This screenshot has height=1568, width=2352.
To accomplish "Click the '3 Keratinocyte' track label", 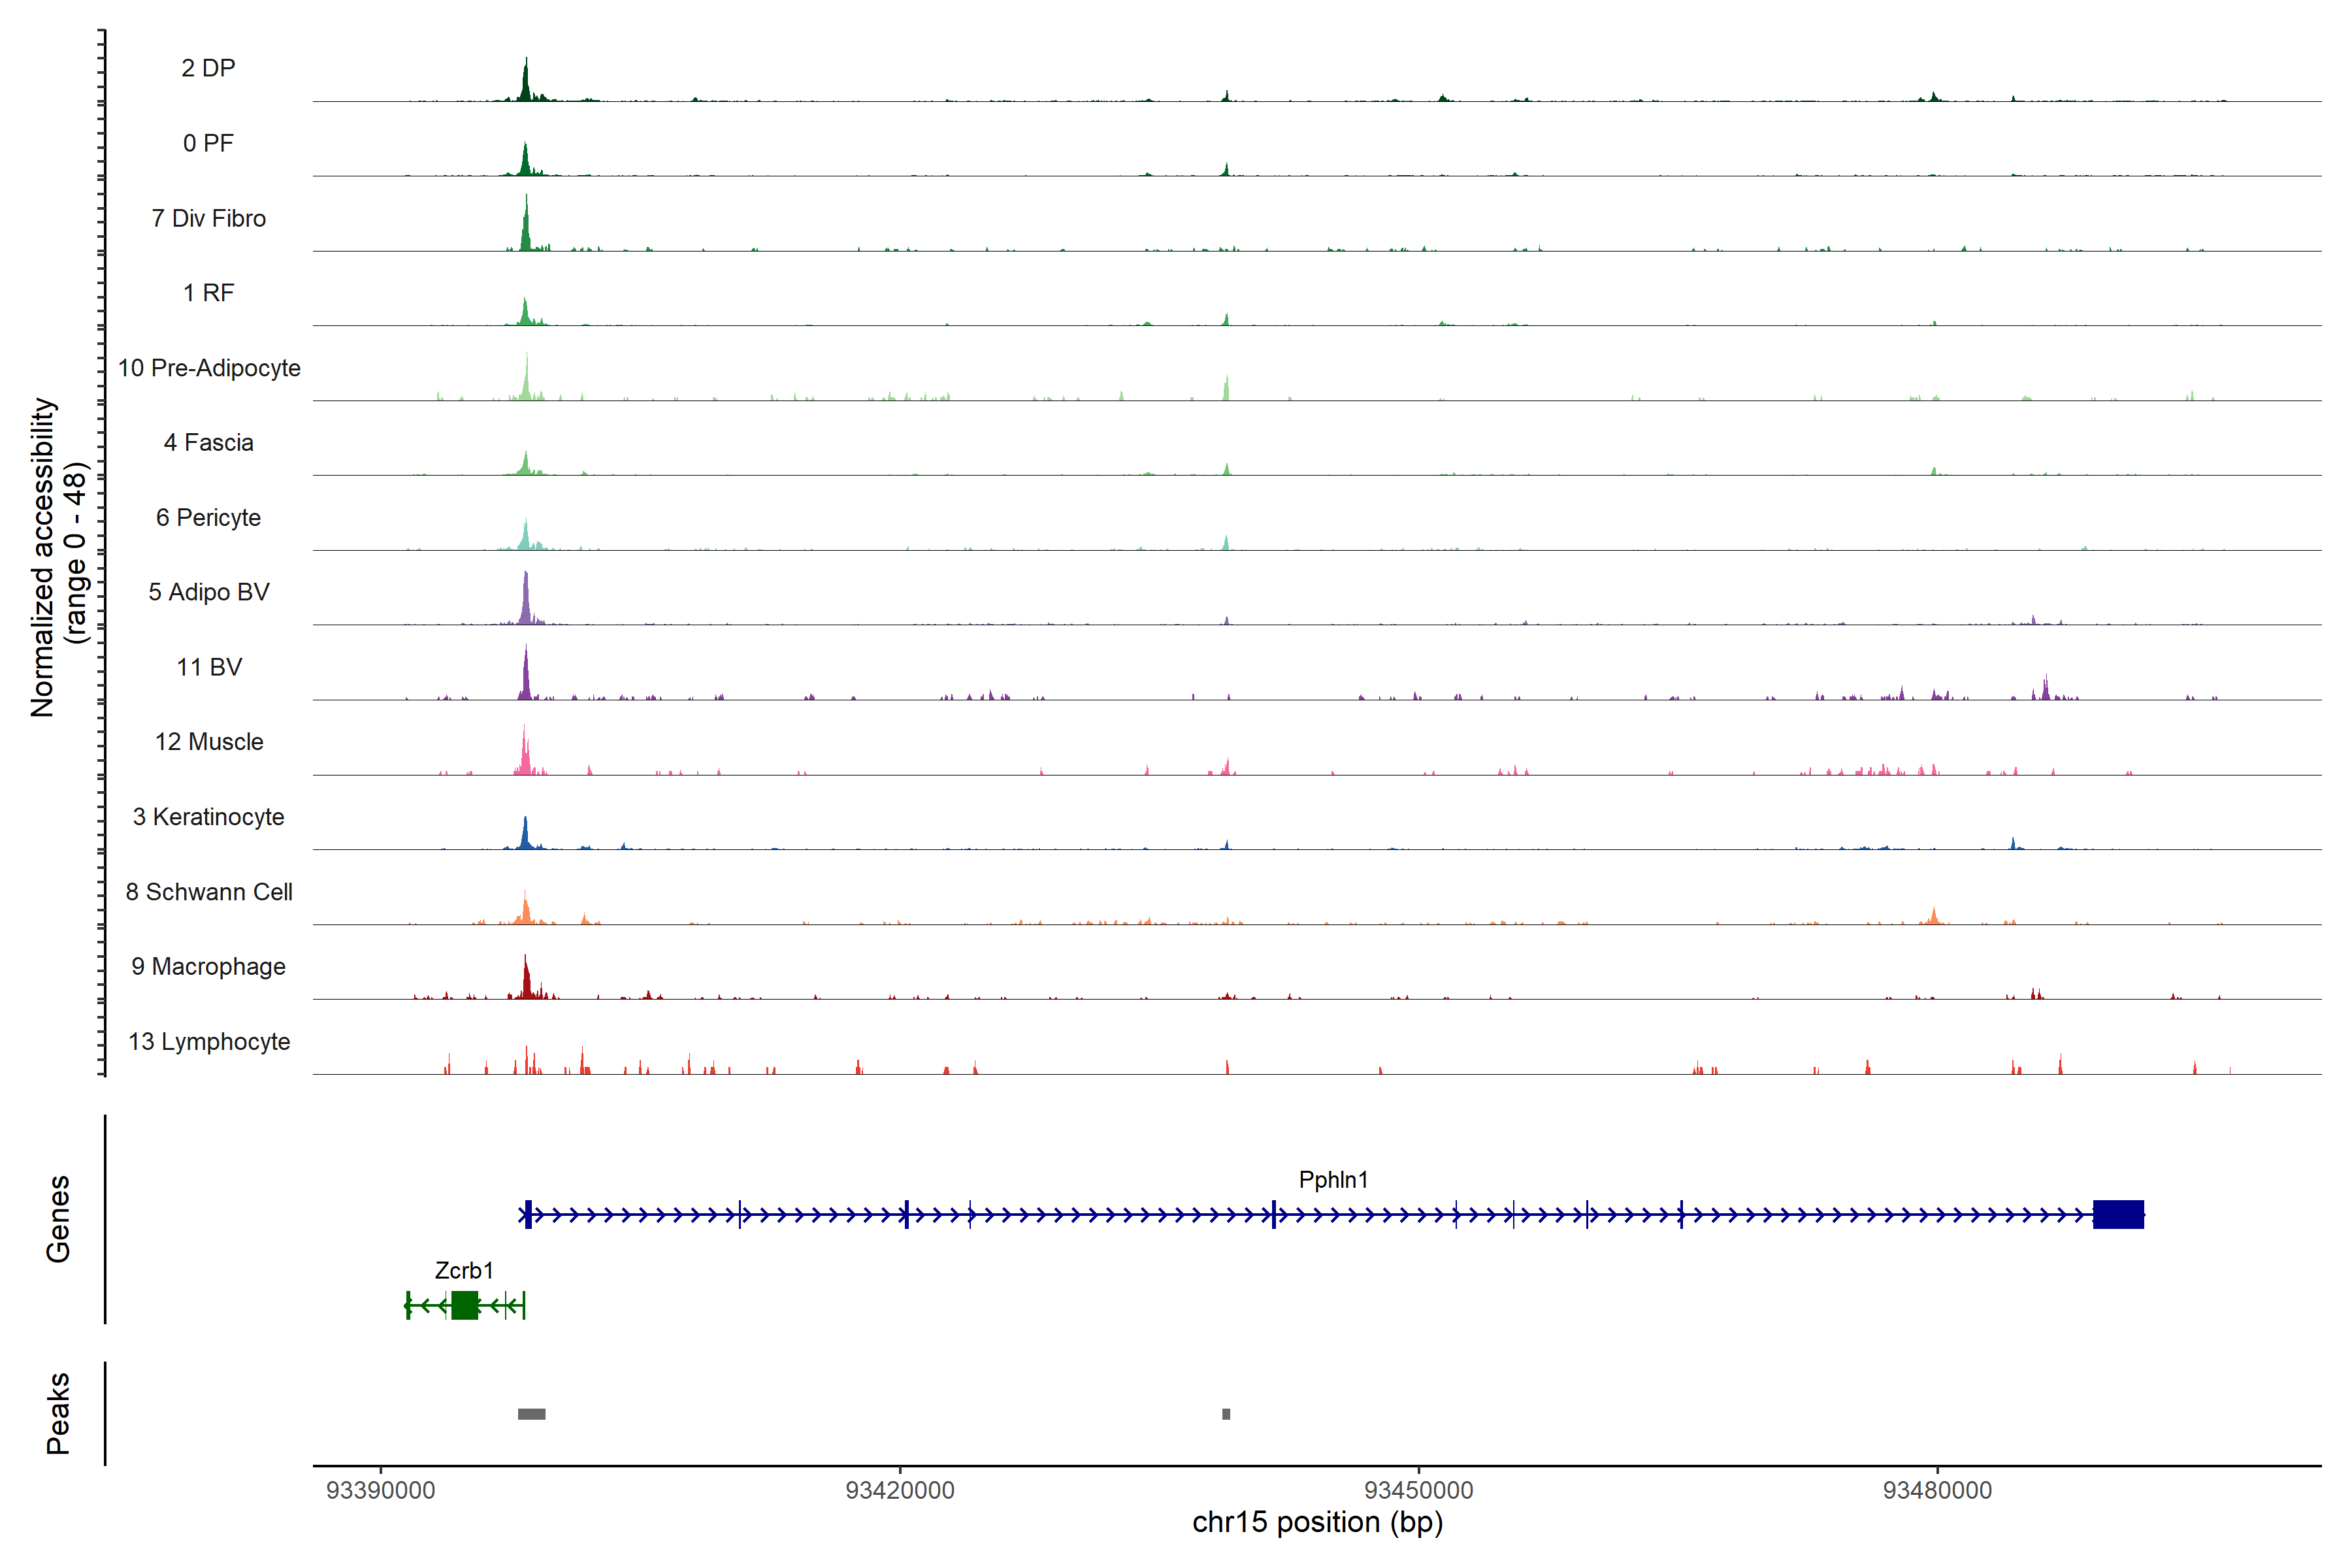I will tap(209, 817).
